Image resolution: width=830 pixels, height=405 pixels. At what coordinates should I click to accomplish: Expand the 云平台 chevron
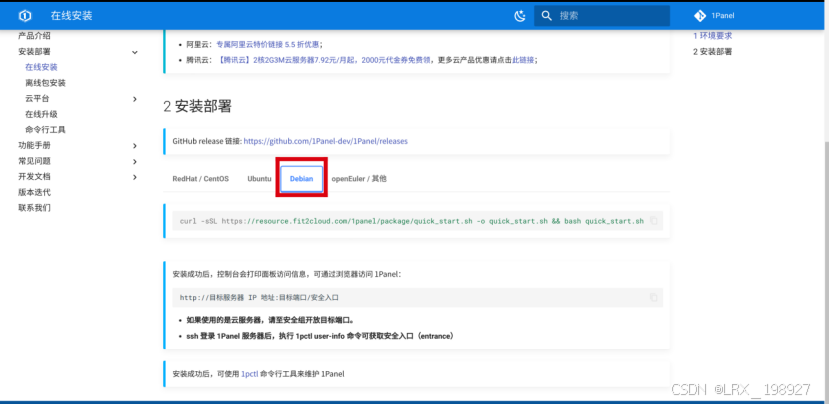135,99
